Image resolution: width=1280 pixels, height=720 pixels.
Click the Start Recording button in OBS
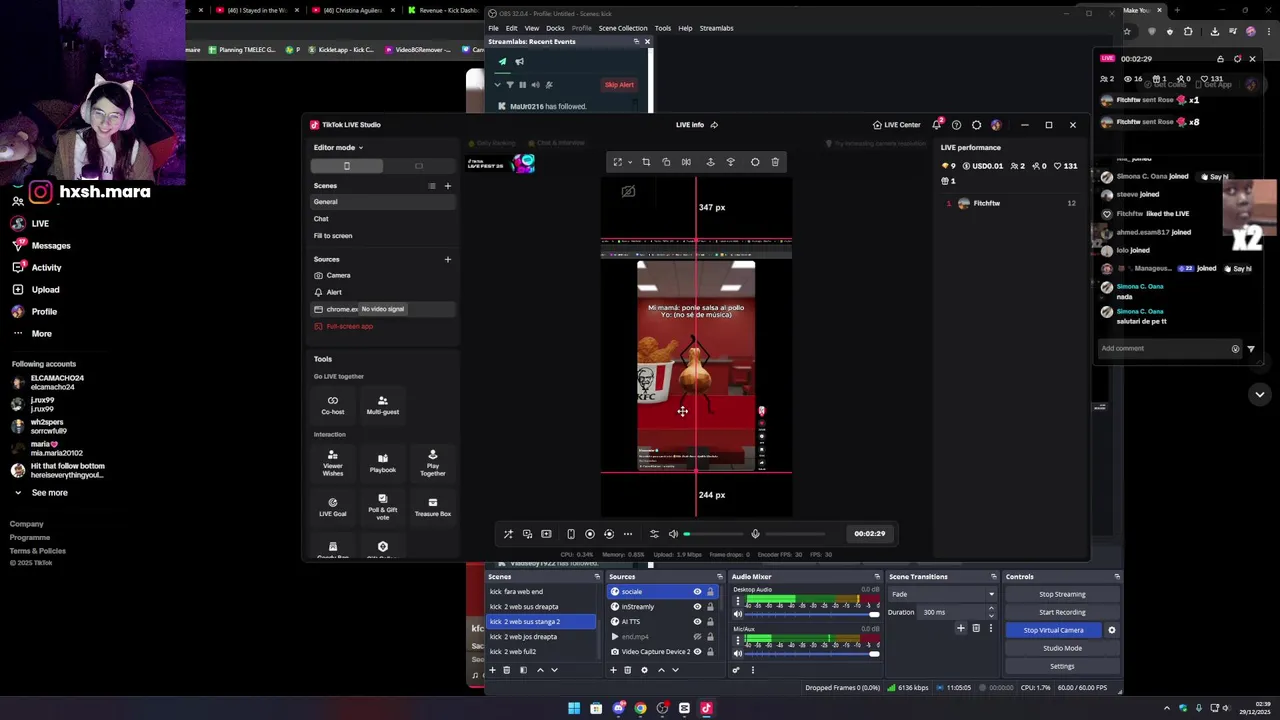coord(1062,612)
